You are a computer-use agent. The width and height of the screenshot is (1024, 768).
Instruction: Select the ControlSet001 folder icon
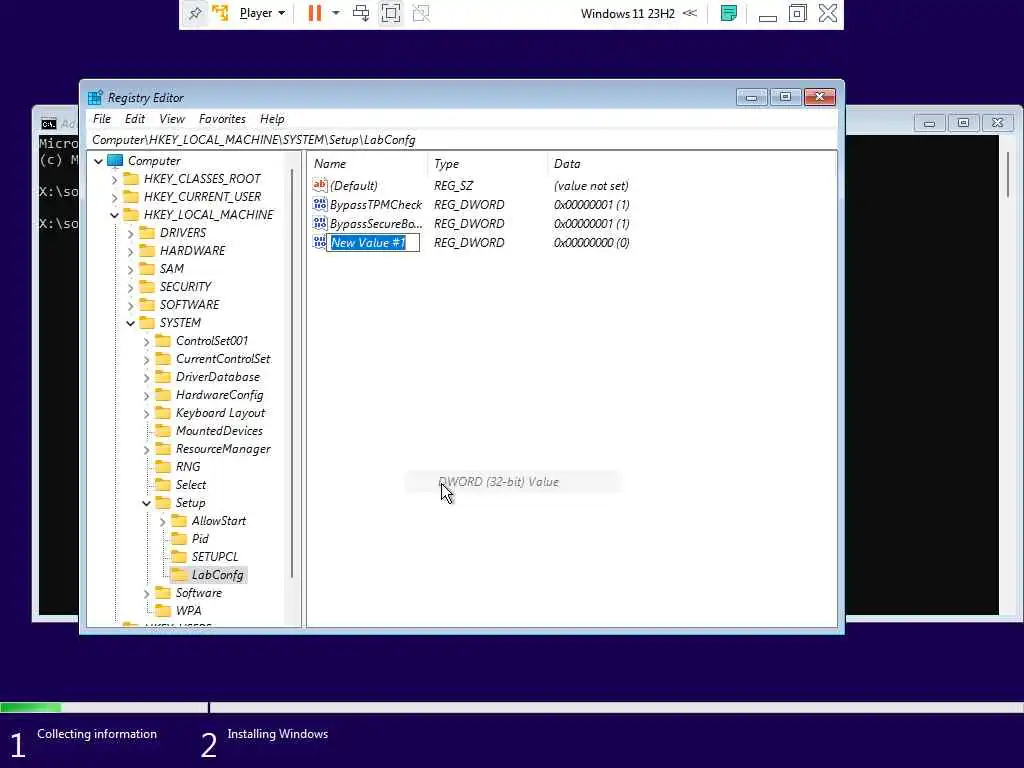(163, 341)
